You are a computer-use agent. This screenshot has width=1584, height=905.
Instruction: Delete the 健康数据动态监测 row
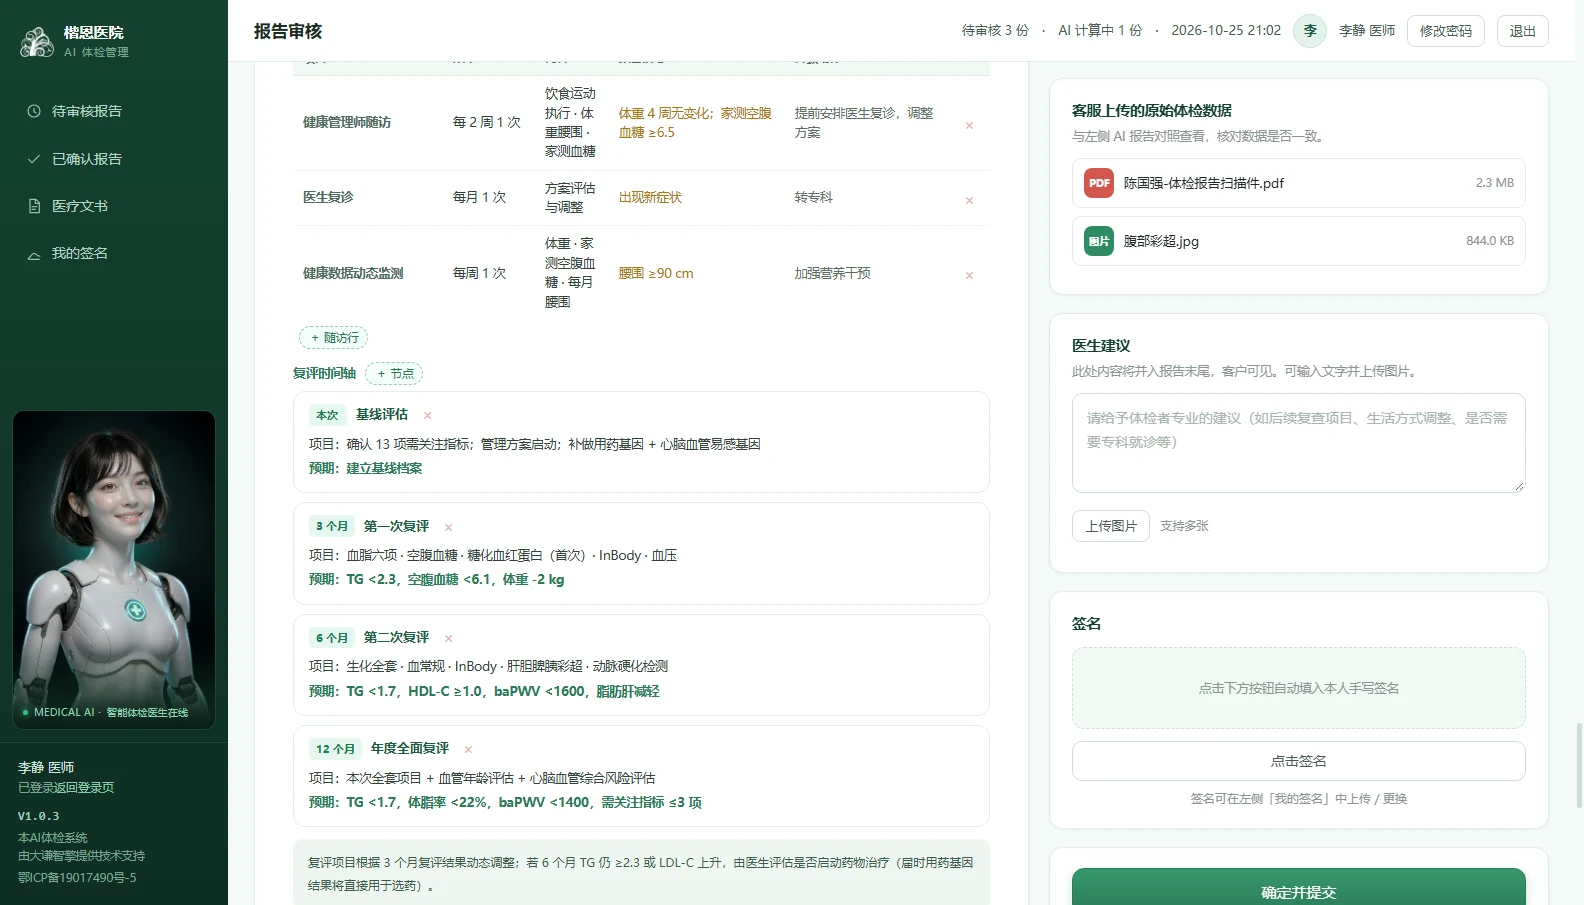coord(969,275)
